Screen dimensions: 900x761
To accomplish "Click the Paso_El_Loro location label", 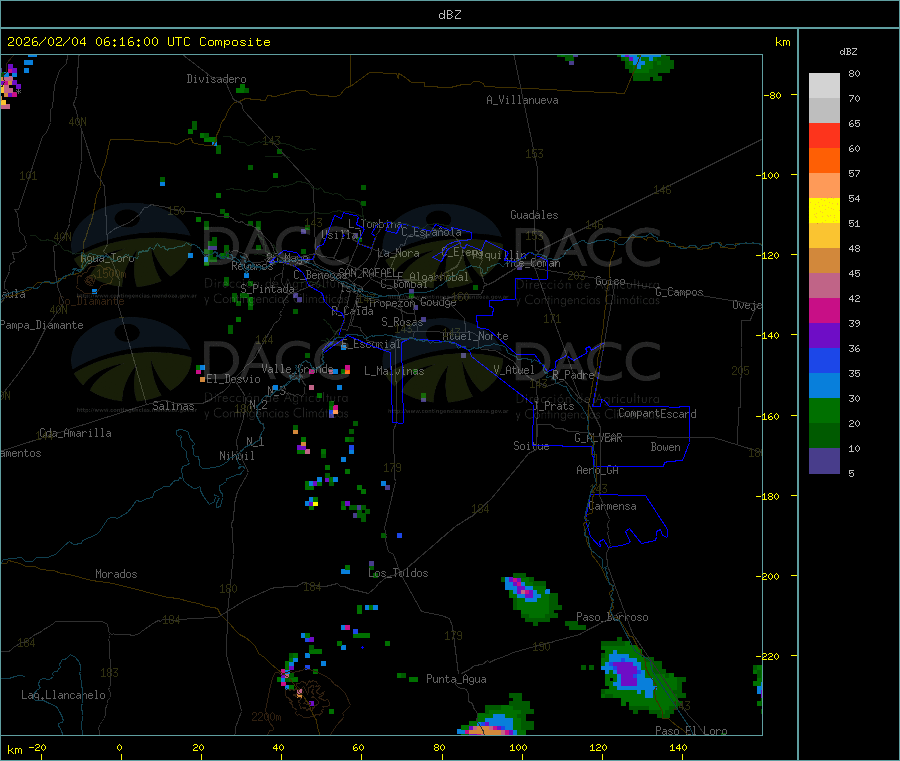I will point(691,731).
